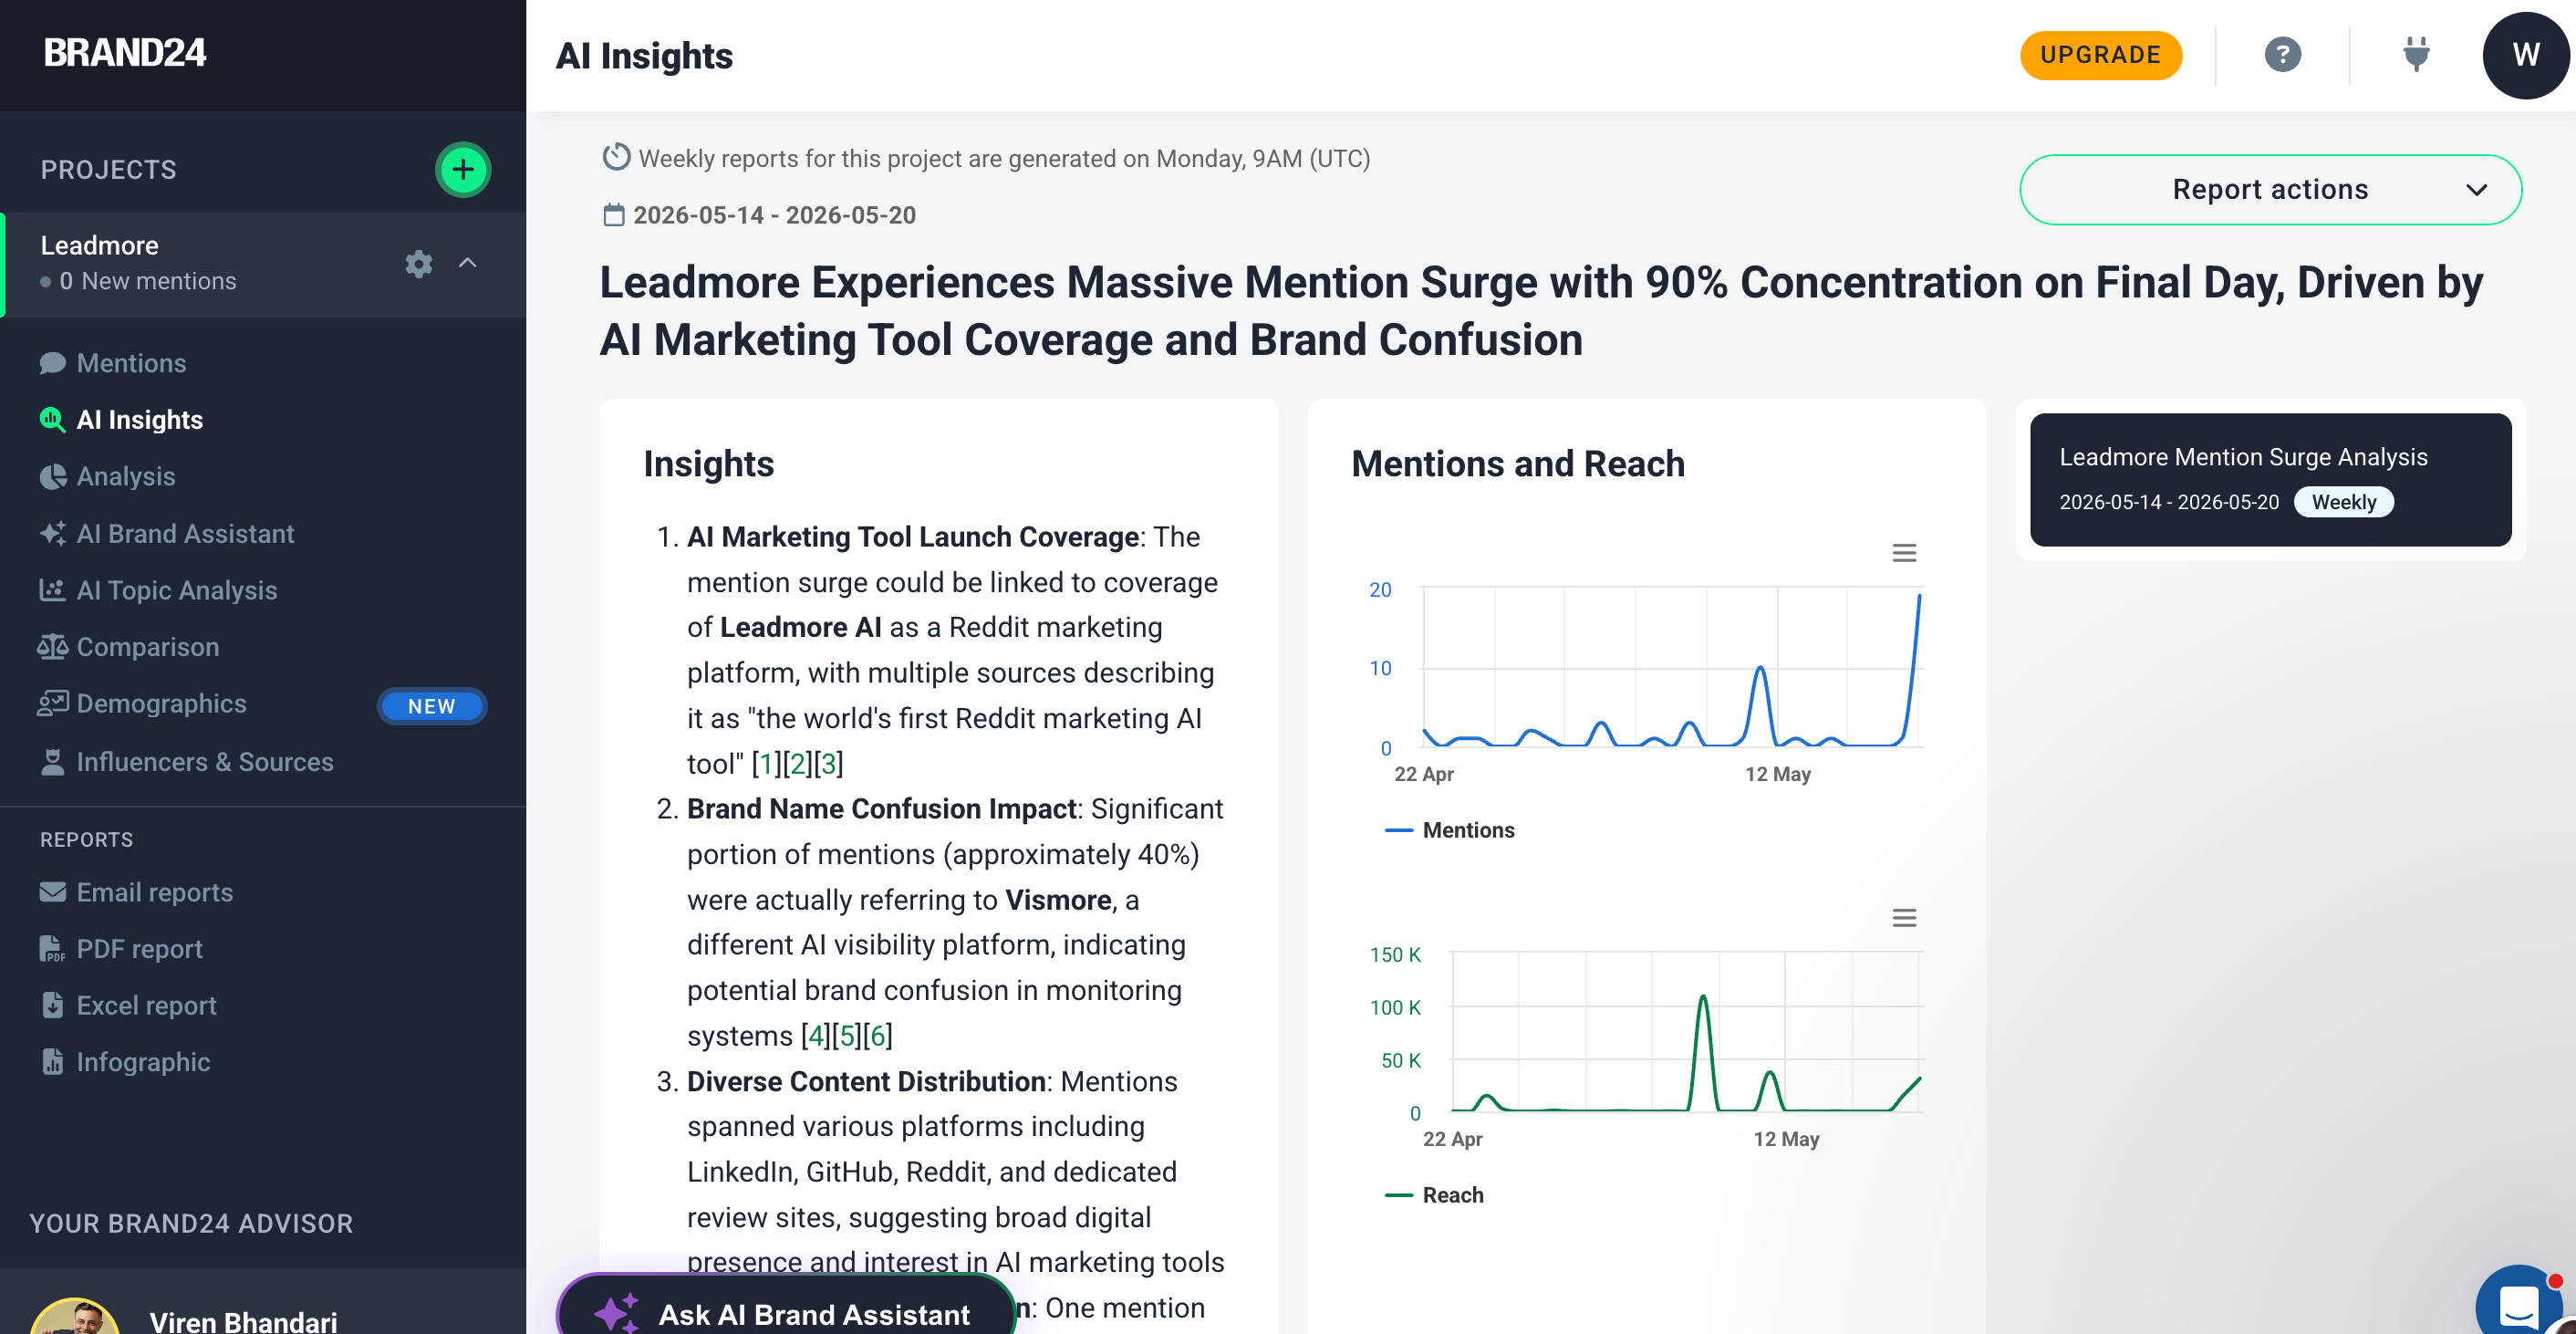This screenshot has height=1334, width=2576.
Task: Click the Weekly tag on report card
Action: [2343, 502]
